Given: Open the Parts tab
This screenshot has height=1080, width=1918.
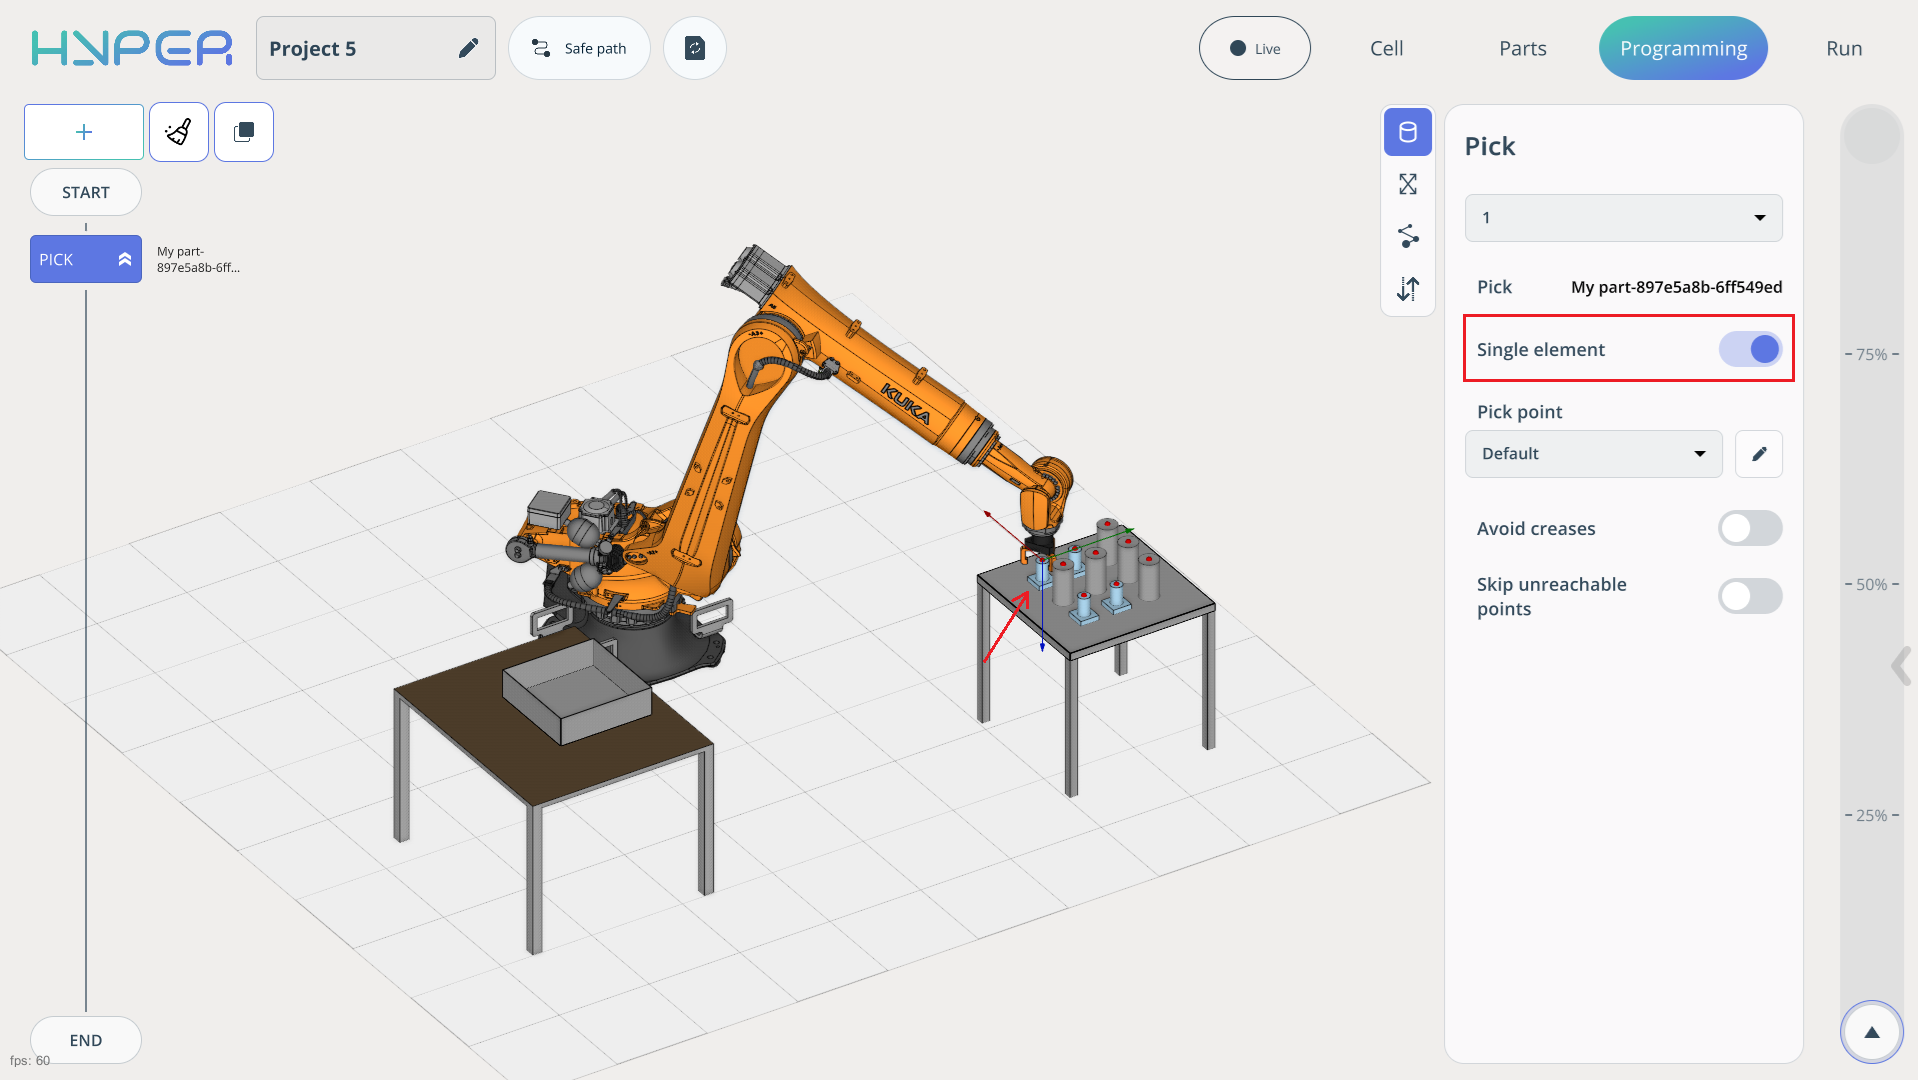Looking at the screenshot, I should 1522,48.
